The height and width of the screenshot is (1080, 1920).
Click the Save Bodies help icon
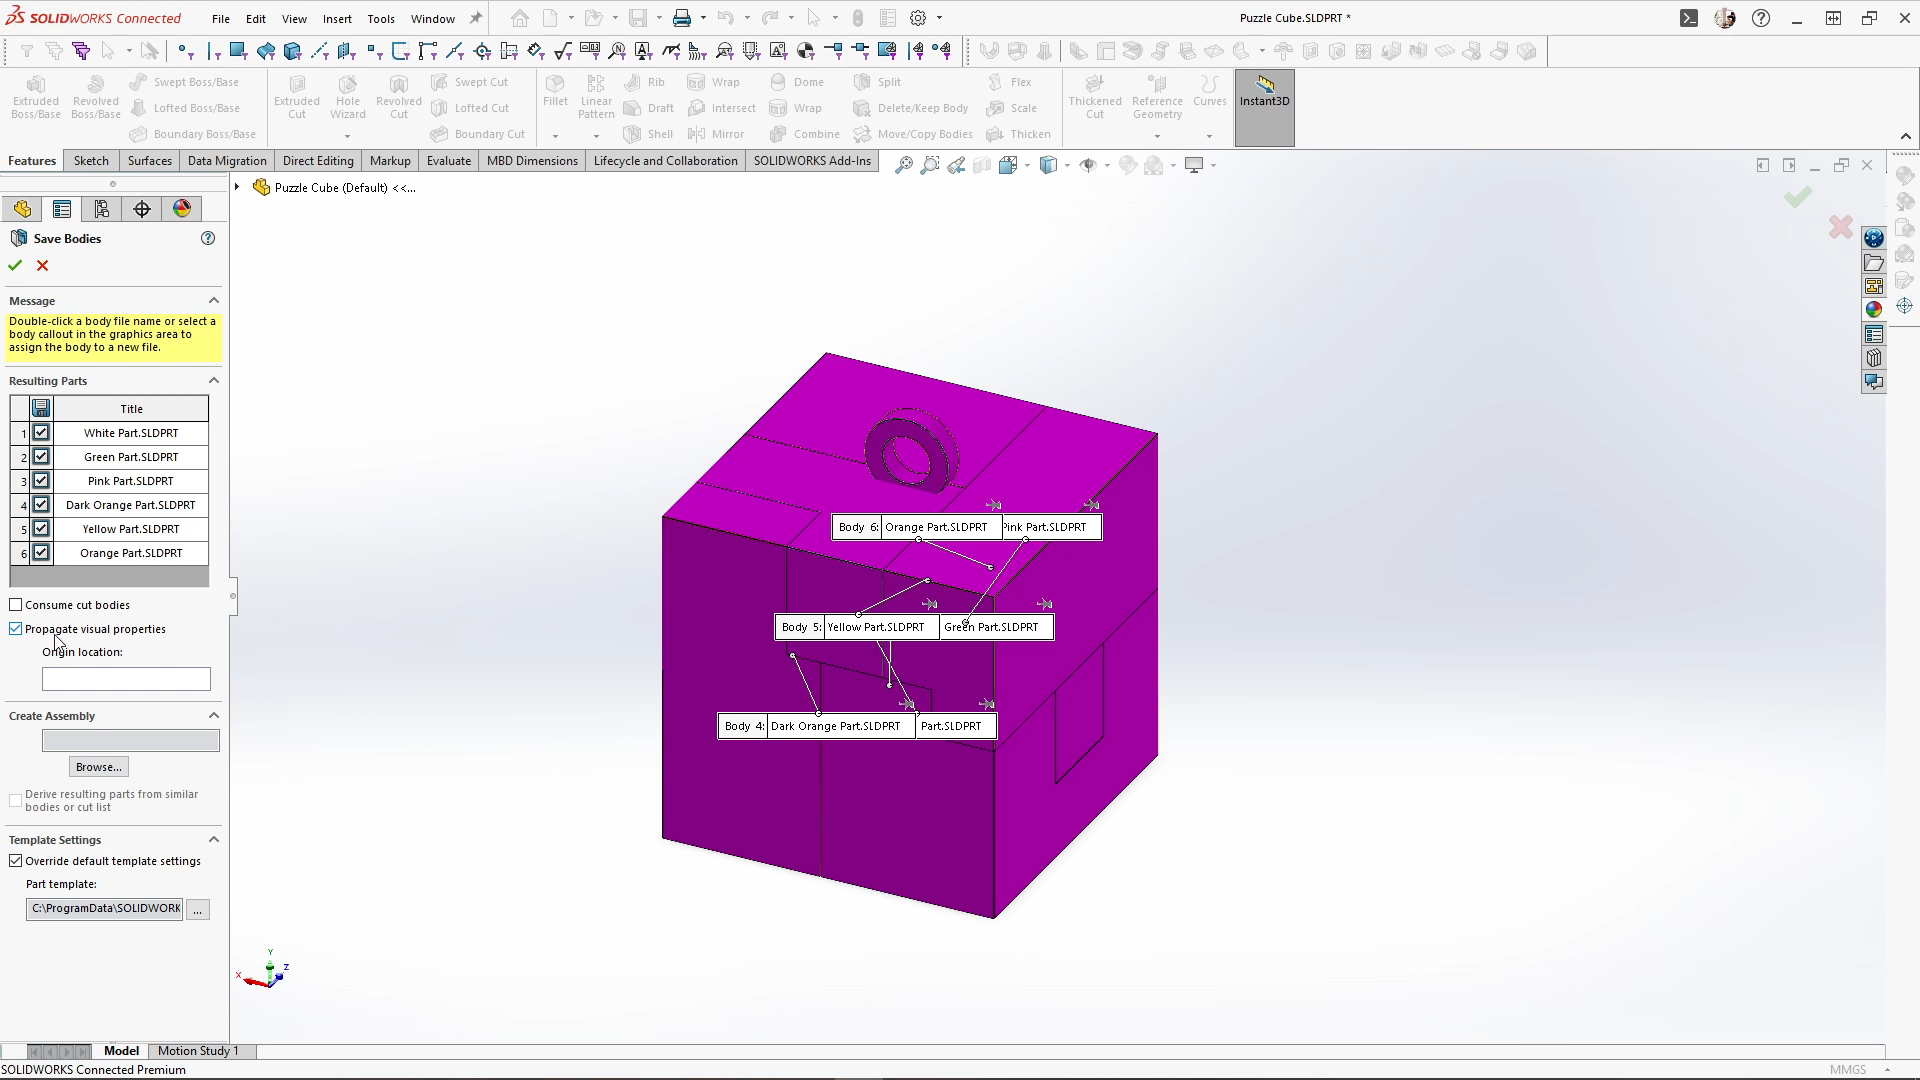coord(208,238)
